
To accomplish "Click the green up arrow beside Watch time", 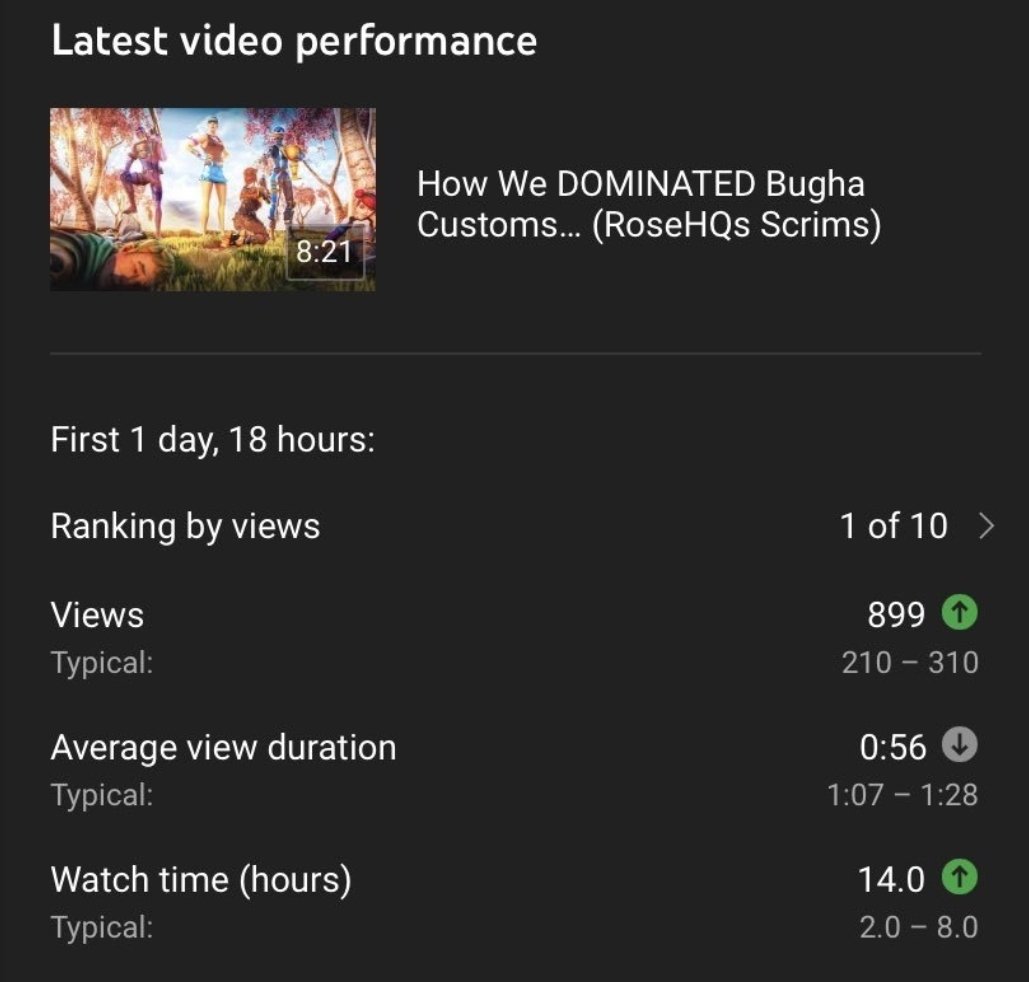I will click(959, 878).
